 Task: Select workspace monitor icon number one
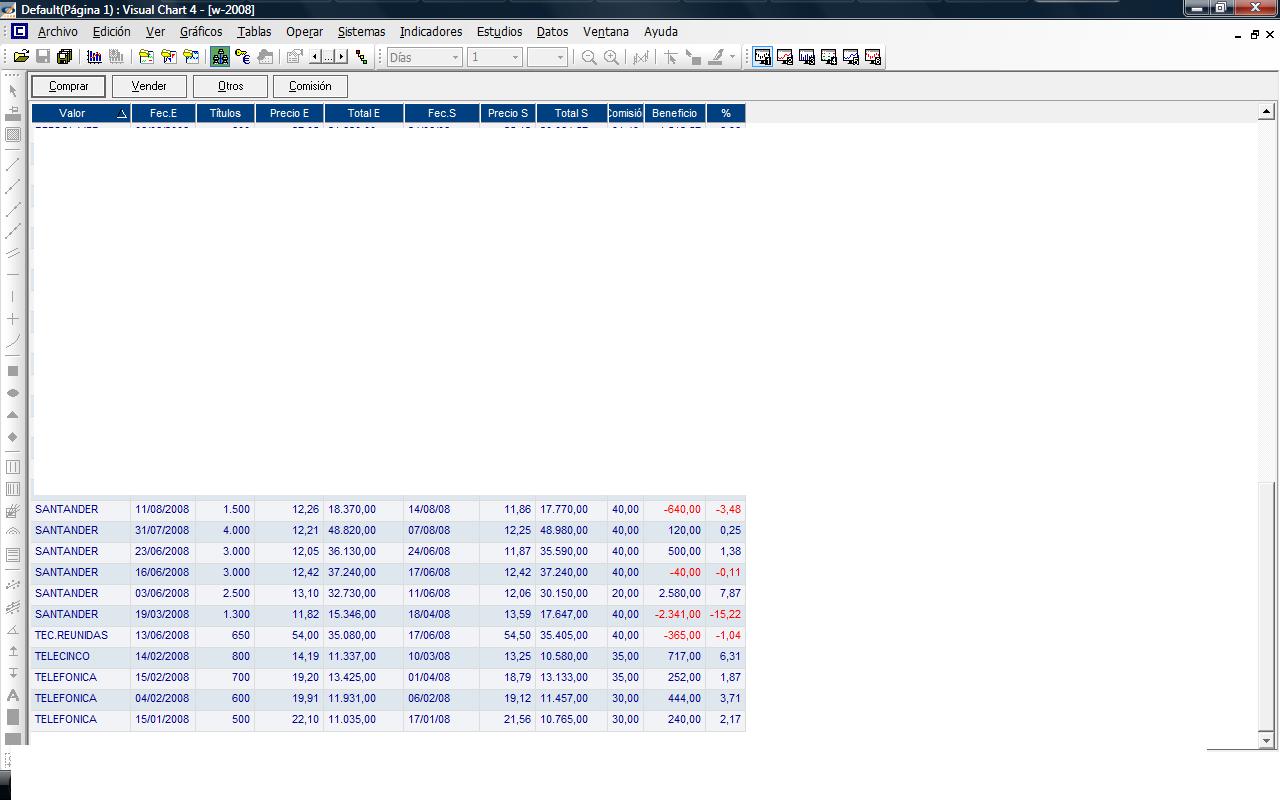click(763, 57)
